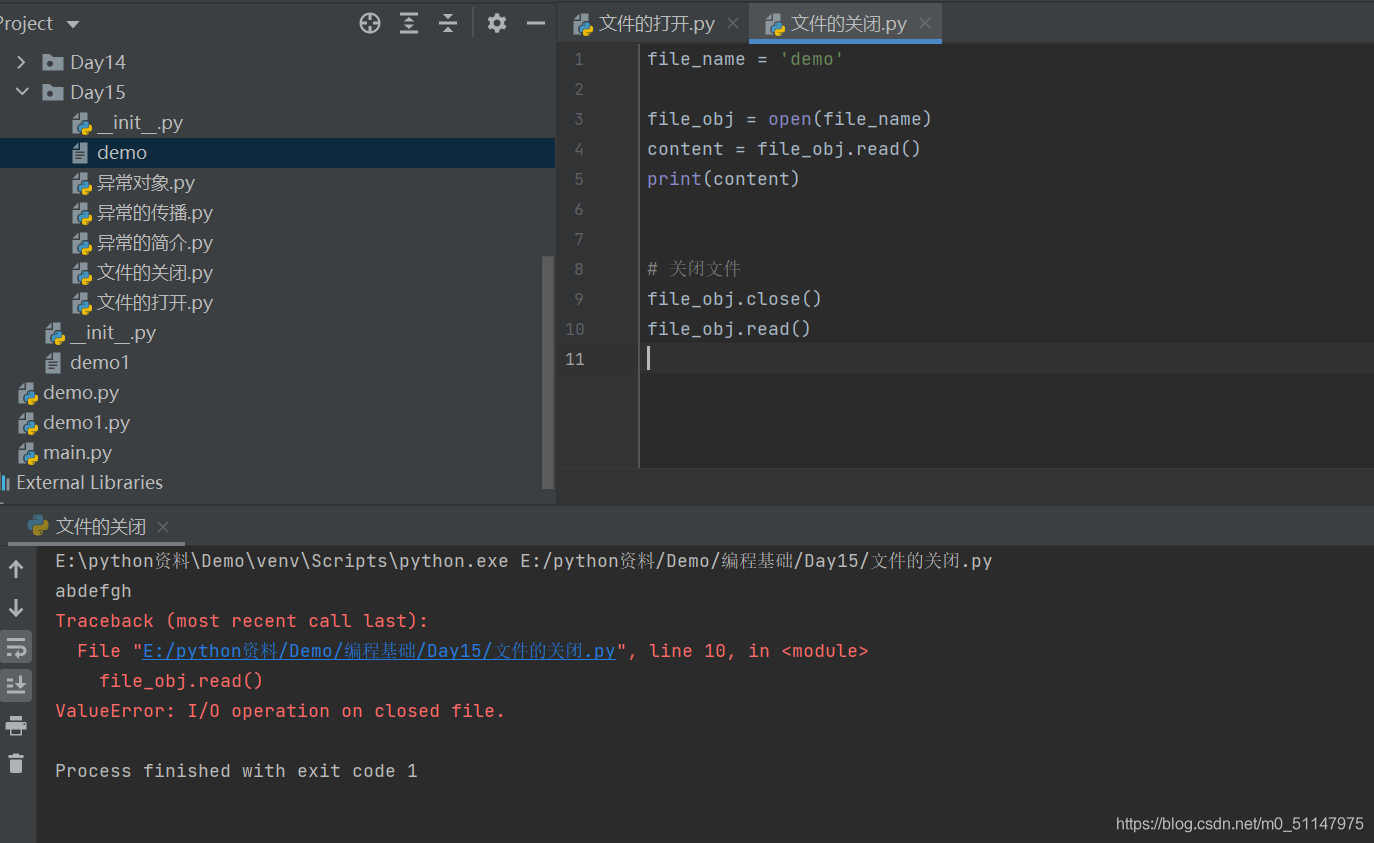Open the Project view dropdown arrow
Screen dimensions: 1374x843
pos(72,24)
